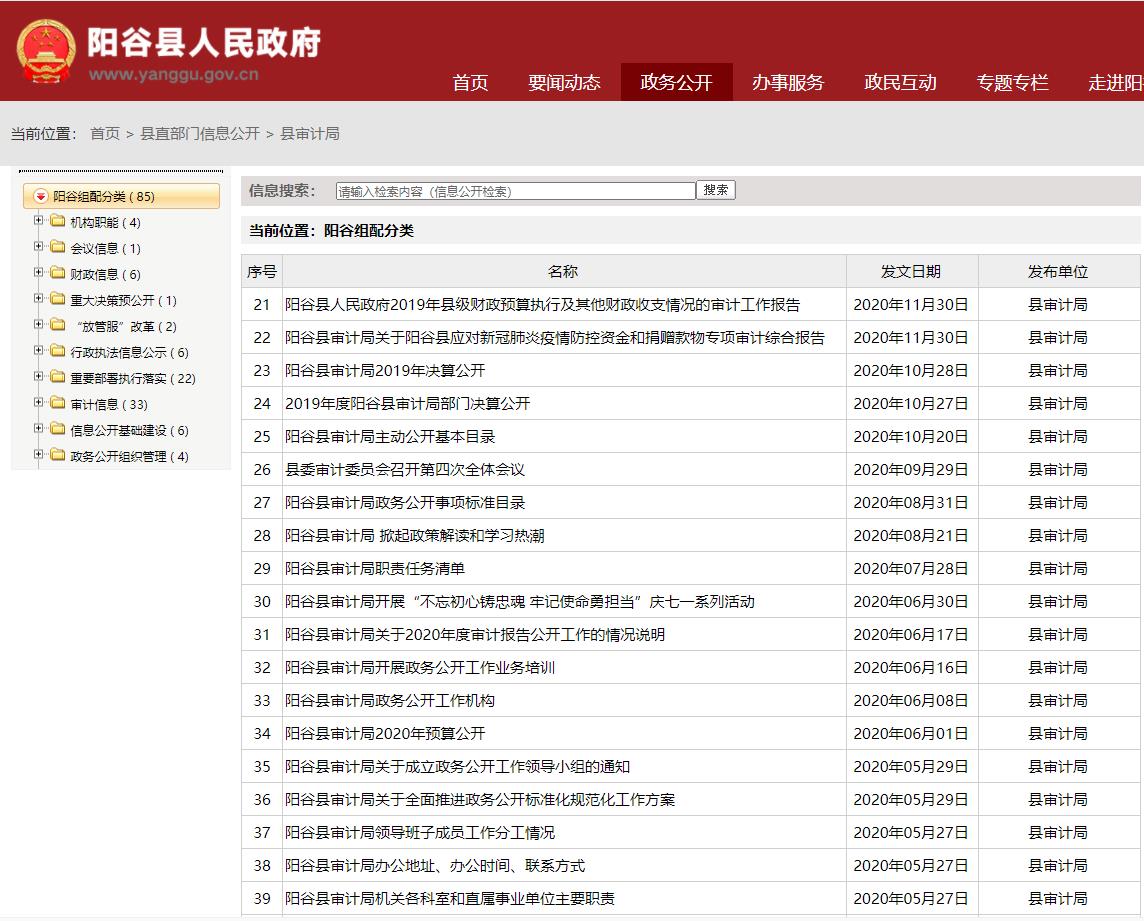The width and height of the screenshot is (1144, 921).
Task: Expand the 财政信息 tree node
Action: coord(39,272)
